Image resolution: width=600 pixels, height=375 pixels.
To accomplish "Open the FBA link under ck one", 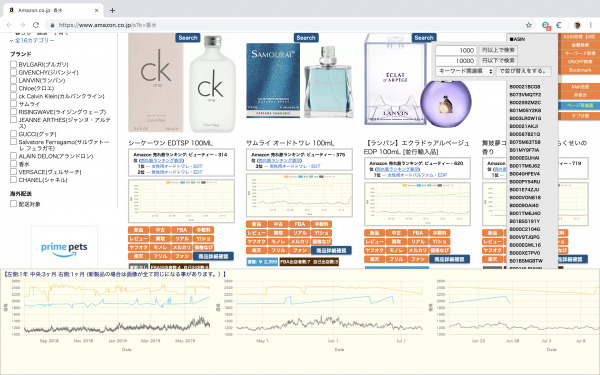I will click(x=181, y=230).
